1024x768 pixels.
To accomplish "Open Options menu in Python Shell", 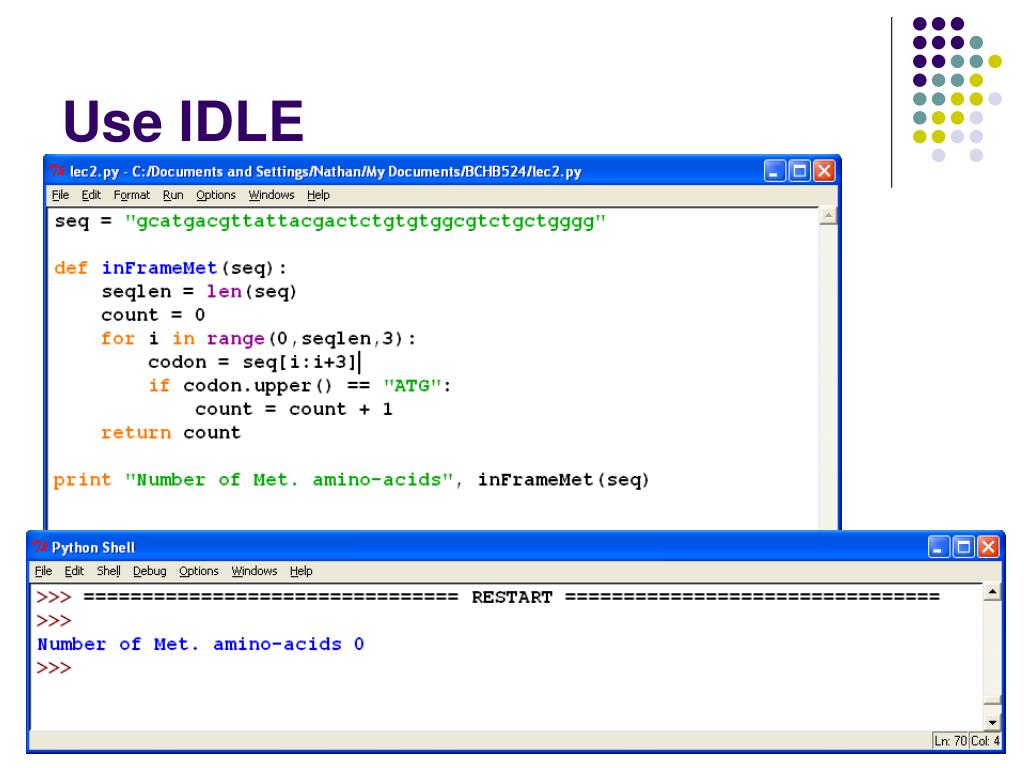I will click(x=199, y=571).
